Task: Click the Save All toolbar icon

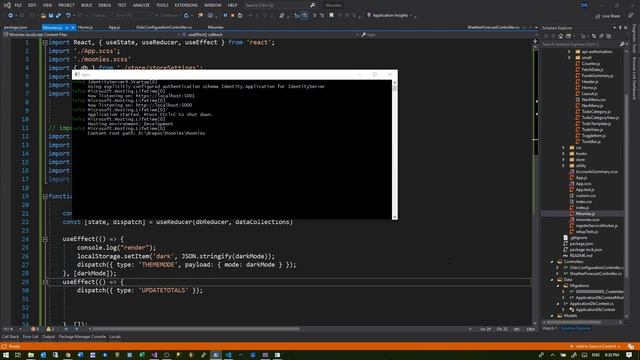Action: click(58, 16)
